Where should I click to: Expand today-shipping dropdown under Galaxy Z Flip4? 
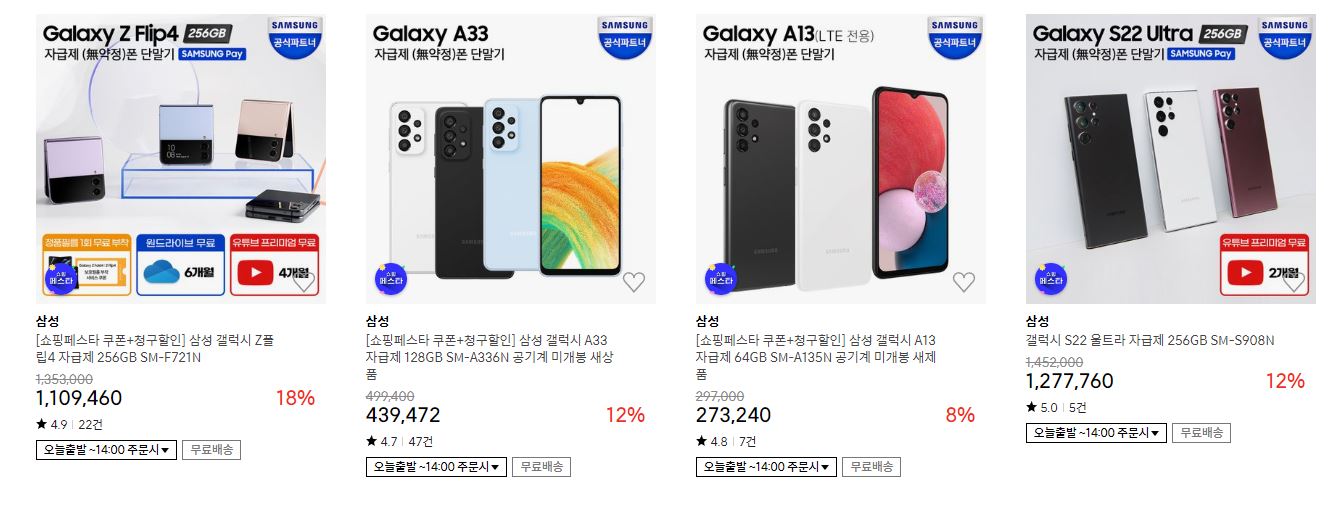(x=106, y=450)
